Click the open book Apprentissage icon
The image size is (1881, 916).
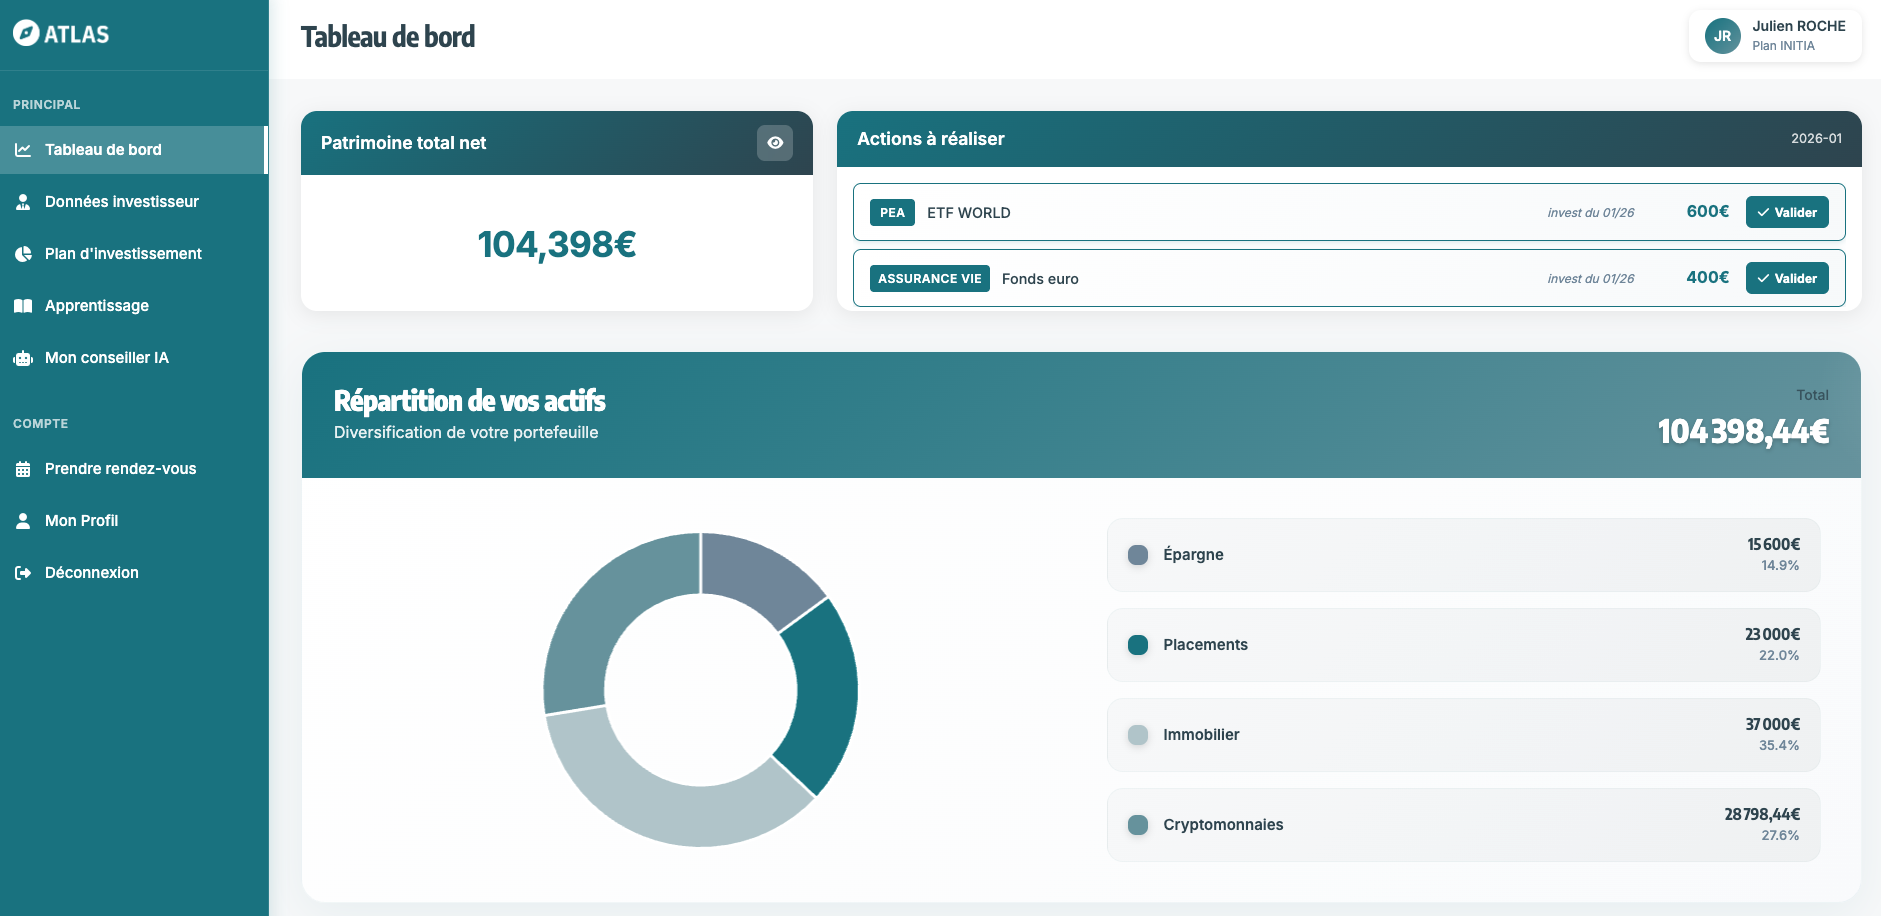[x=23, y=306]
